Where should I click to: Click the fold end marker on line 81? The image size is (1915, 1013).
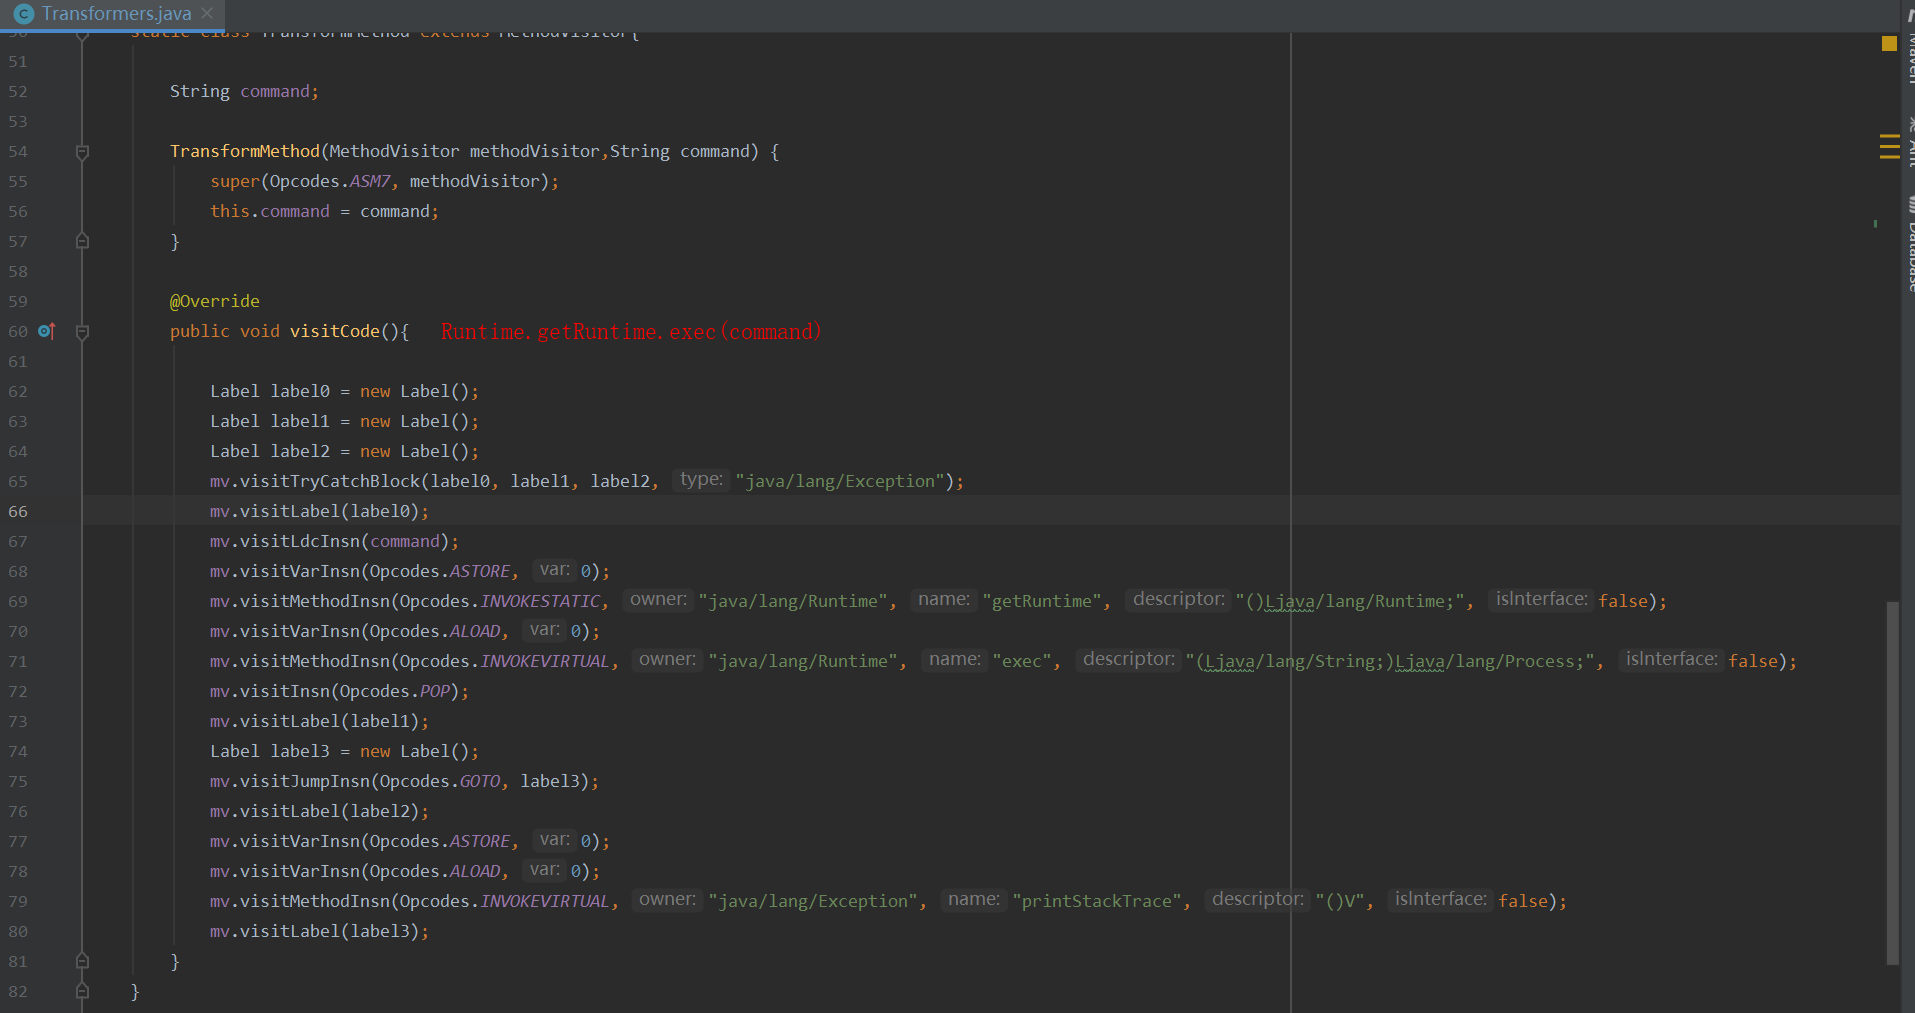[x=83, y=961]
